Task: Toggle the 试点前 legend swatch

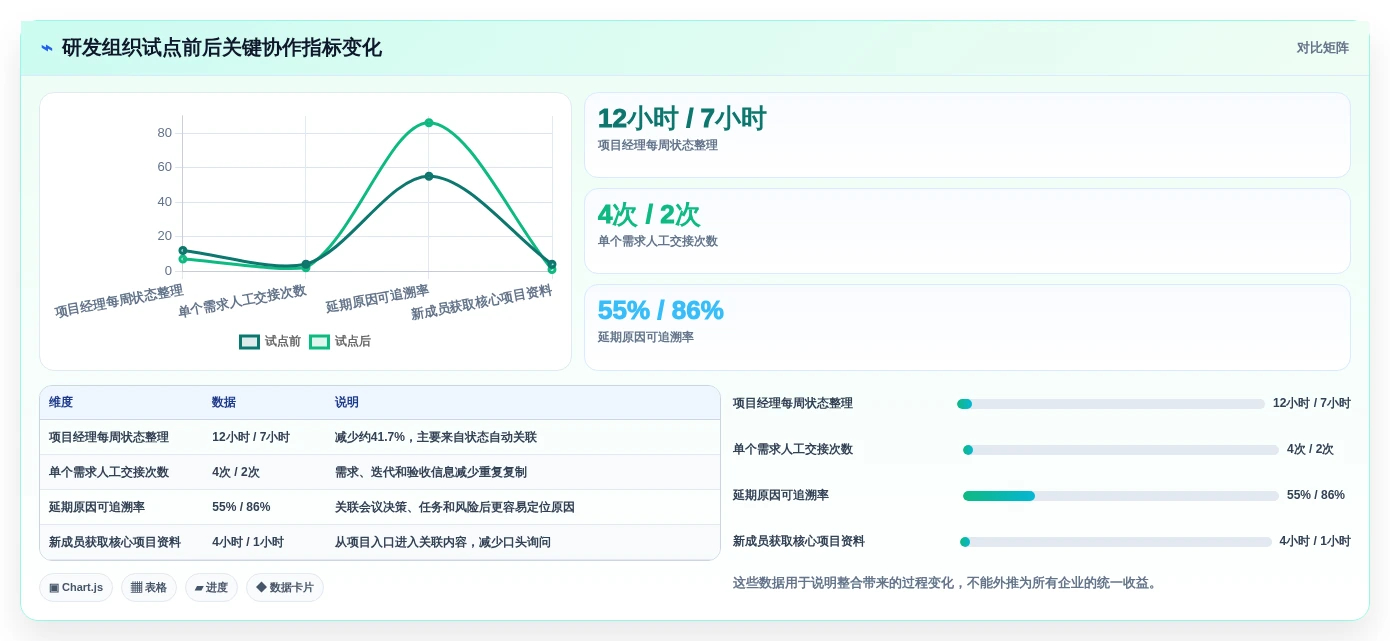Action: (249, 342)
